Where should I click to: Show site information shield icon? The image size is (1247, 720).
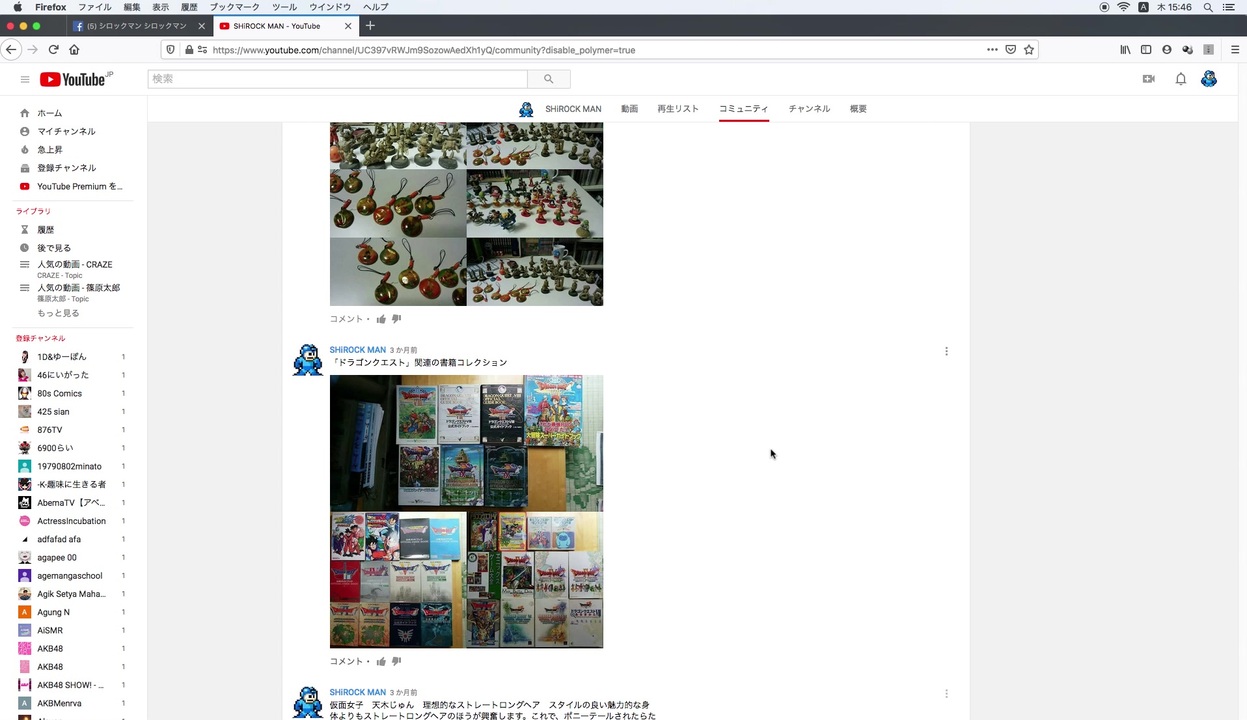170,49
